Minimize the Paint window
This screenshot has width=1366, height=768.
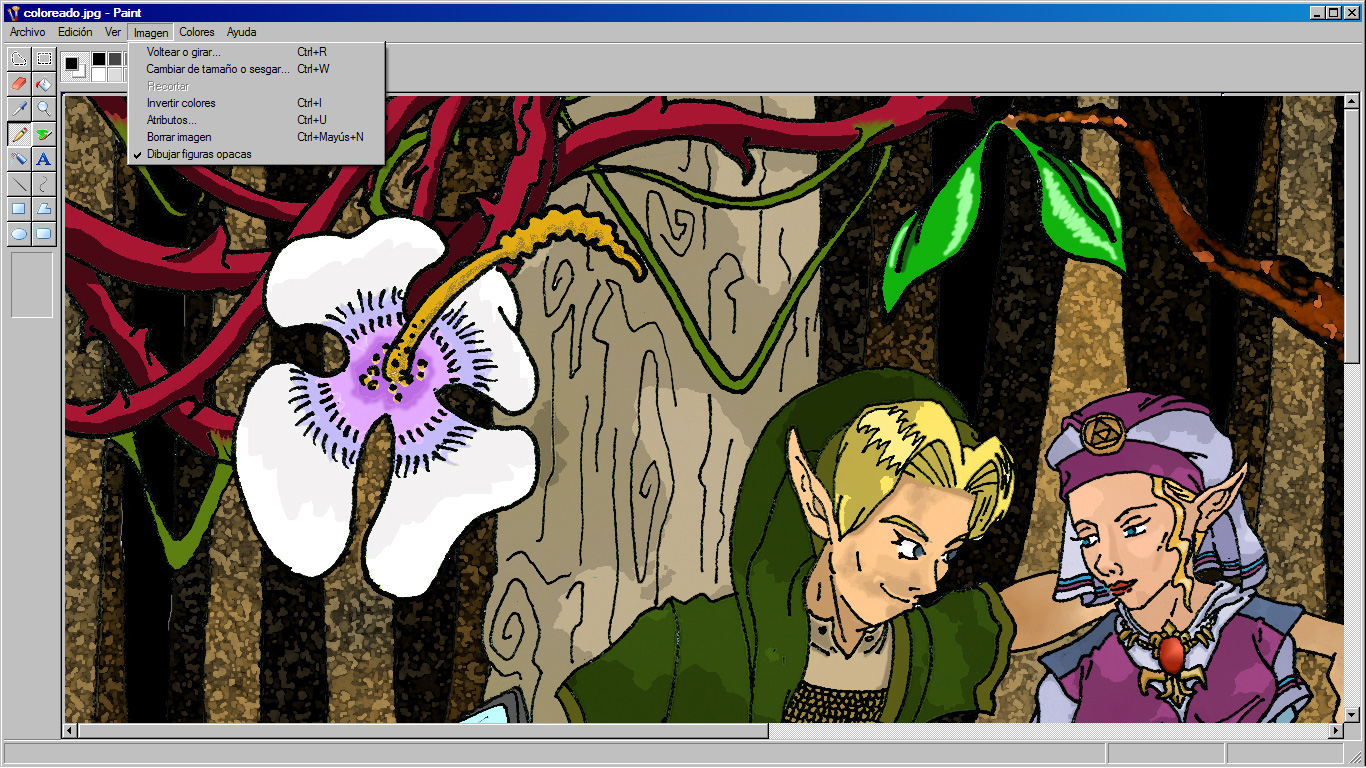coord(1317,12)
